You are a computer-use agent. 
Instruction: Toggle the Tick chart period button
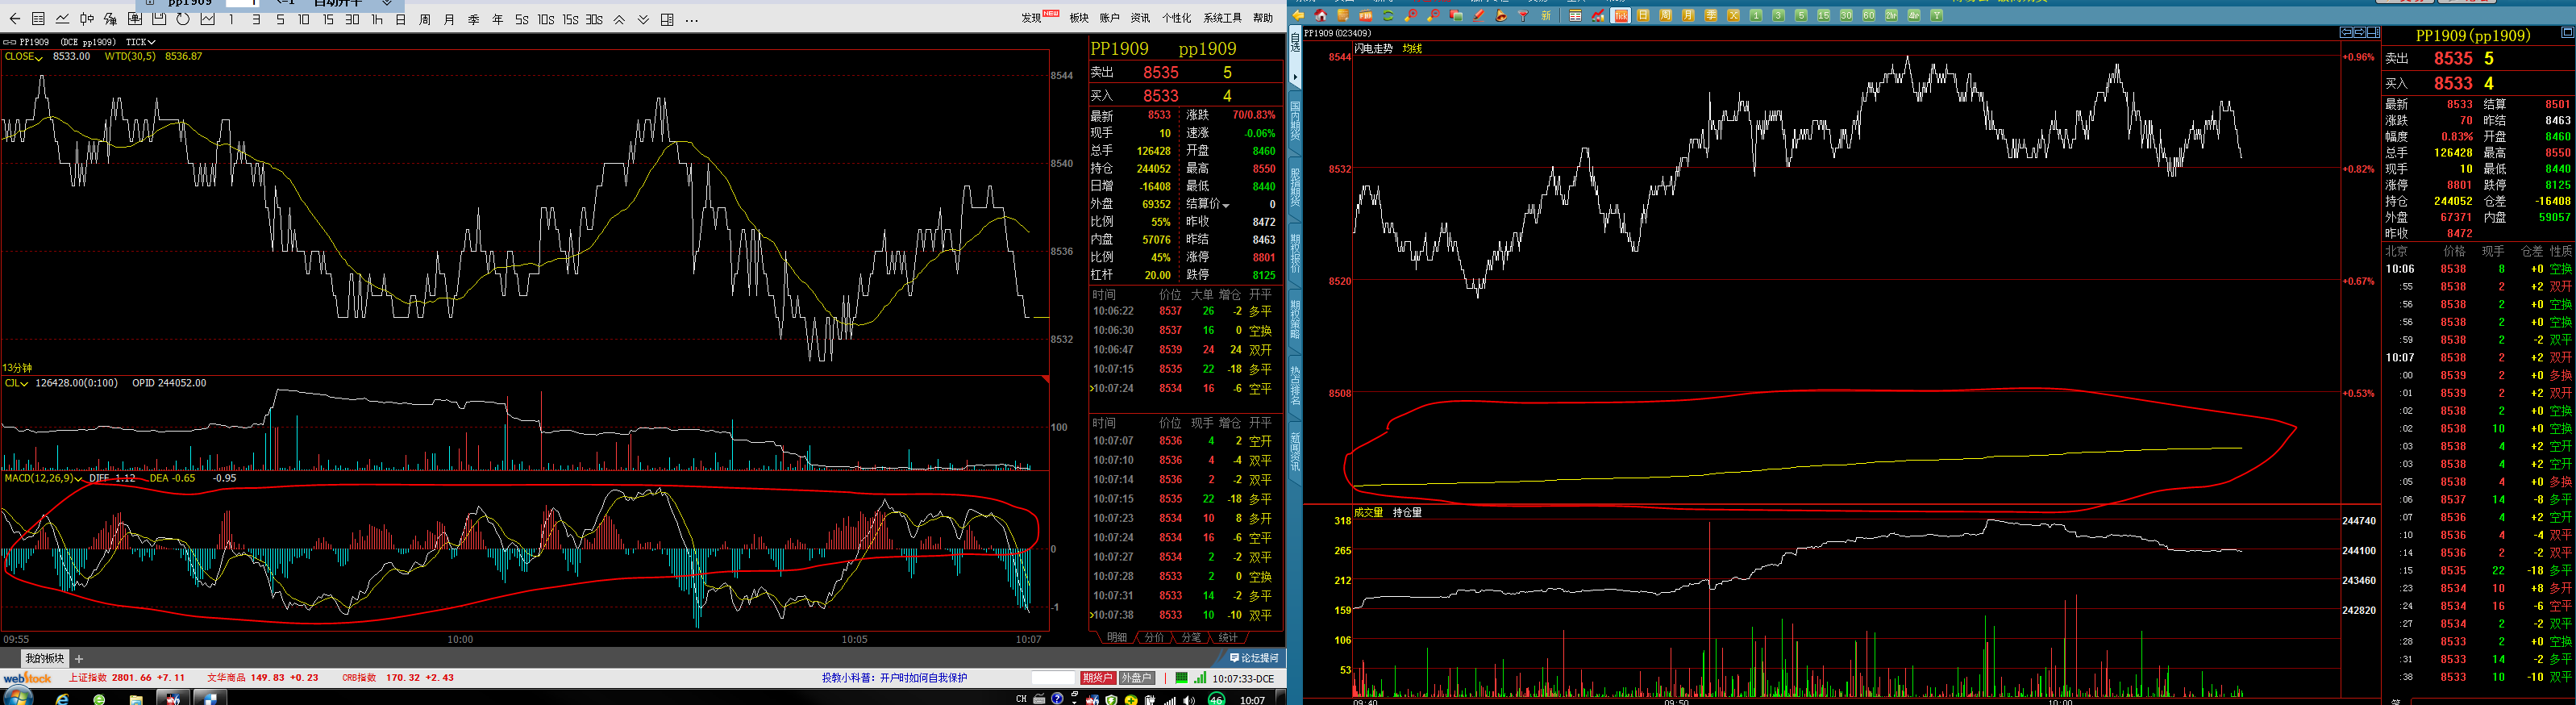1621,16
